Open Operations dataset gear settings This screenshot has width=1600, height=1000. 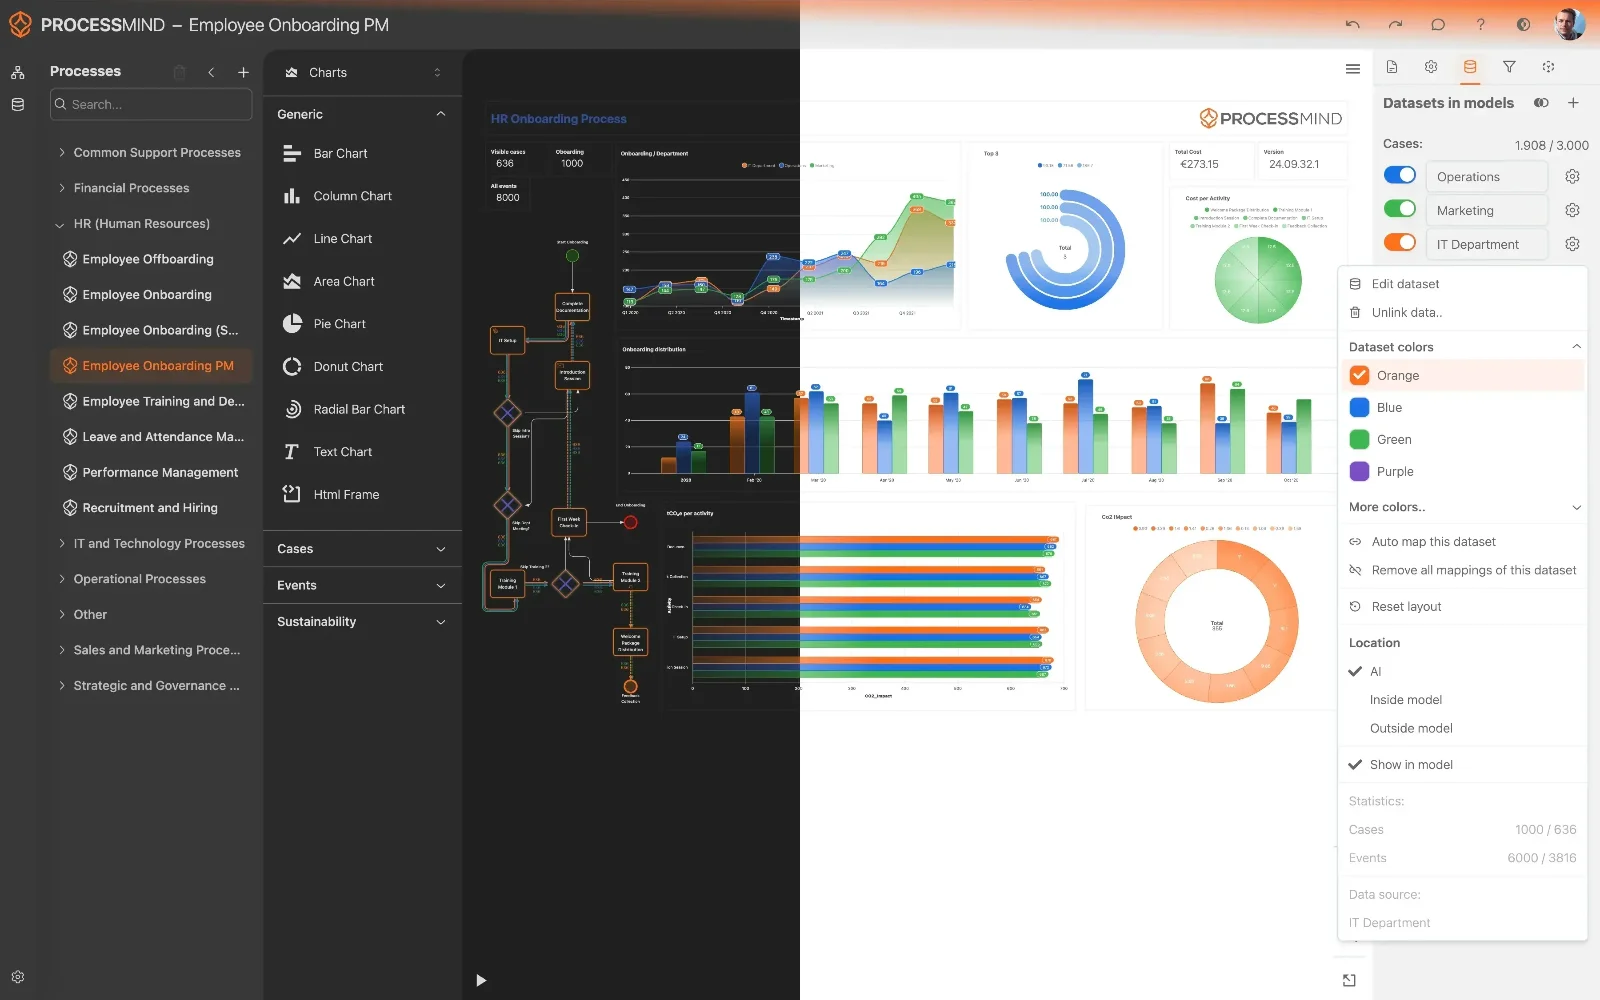click(1572, 177)
